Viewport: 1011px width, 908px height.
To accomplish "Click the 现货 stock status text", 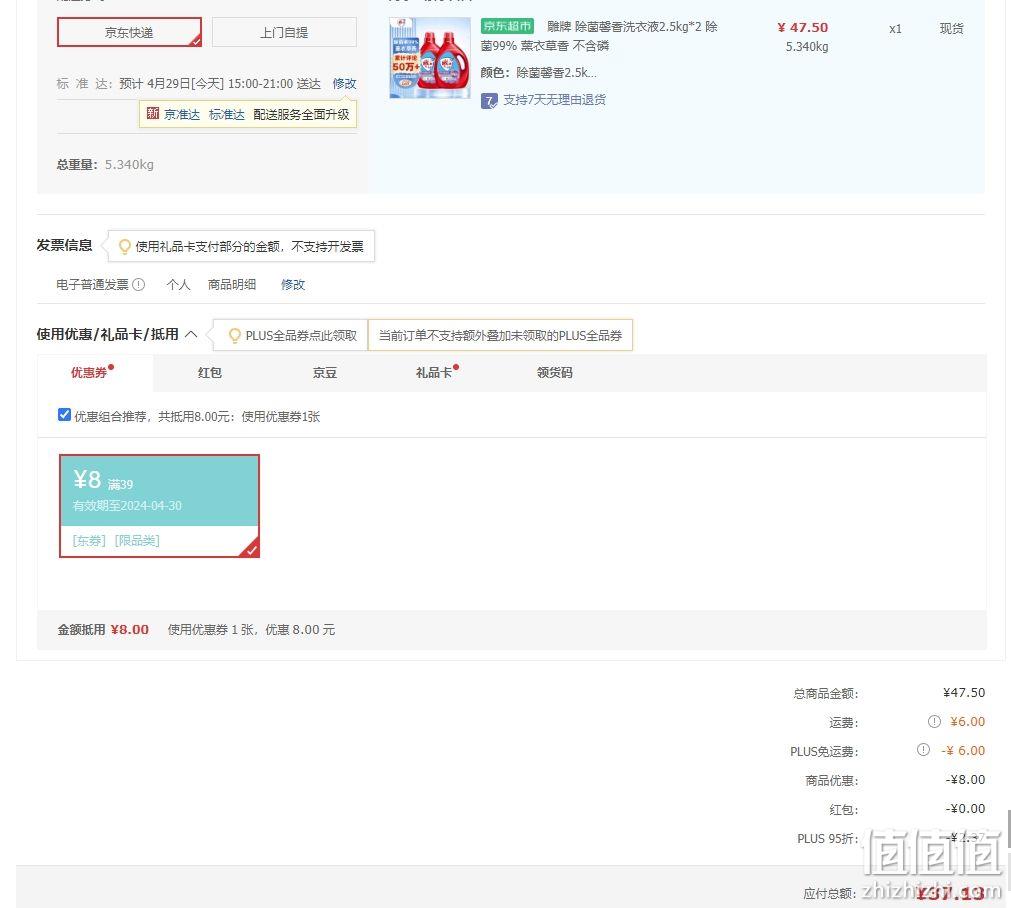I will (x=951, y=28).
